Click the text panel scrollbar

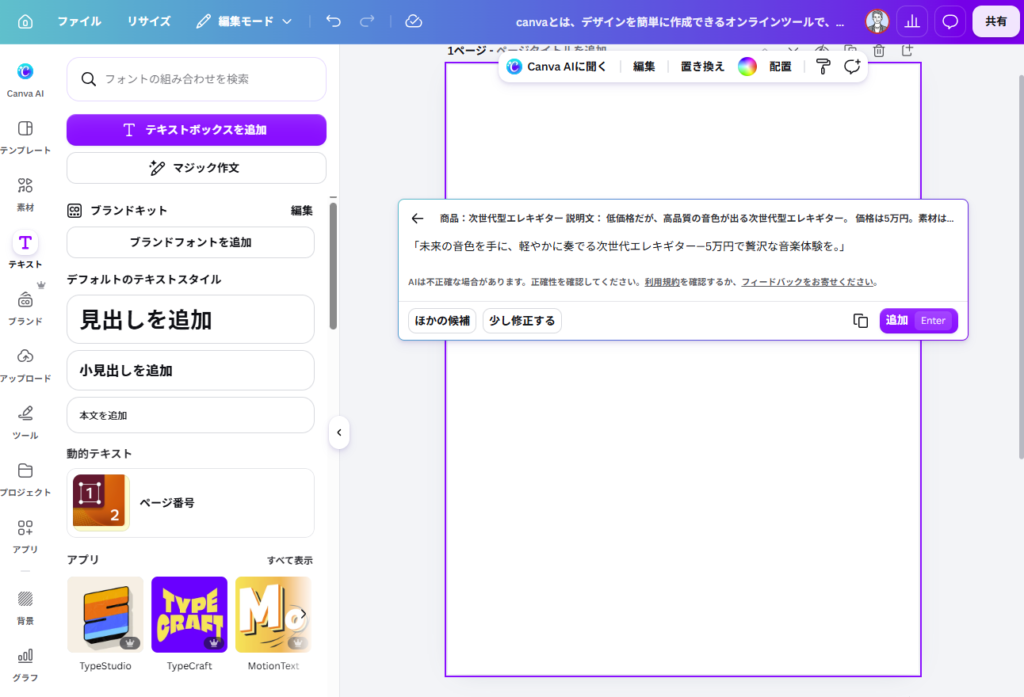point(333,266)
